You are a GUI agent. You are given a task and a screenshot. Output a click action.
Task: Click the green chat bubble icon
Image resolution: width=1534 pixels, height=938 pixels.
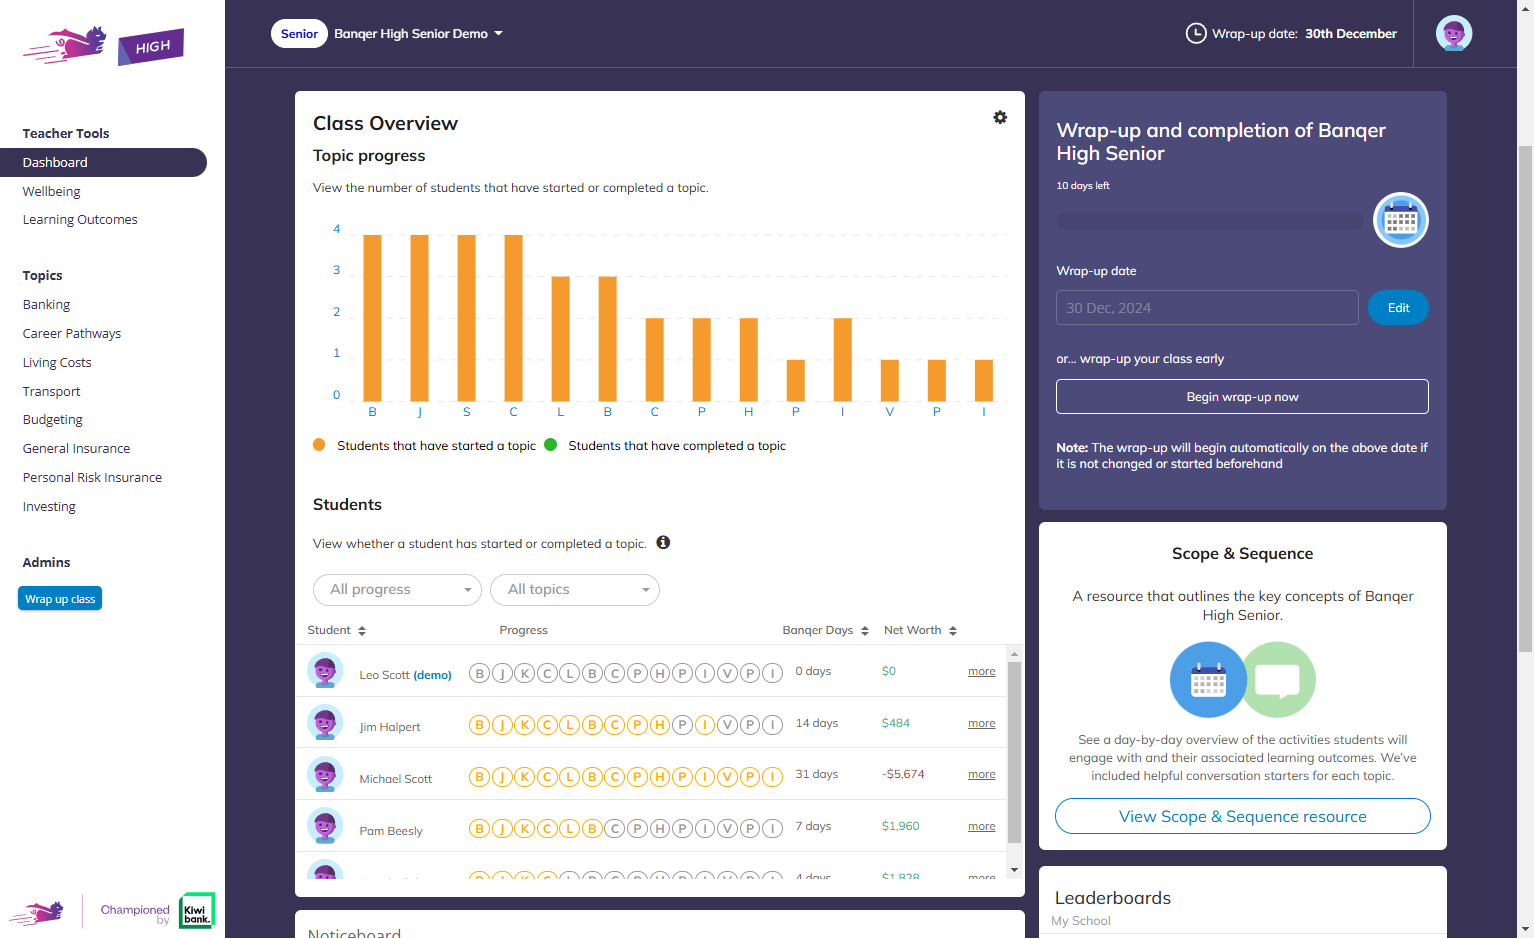(1278, 680)
